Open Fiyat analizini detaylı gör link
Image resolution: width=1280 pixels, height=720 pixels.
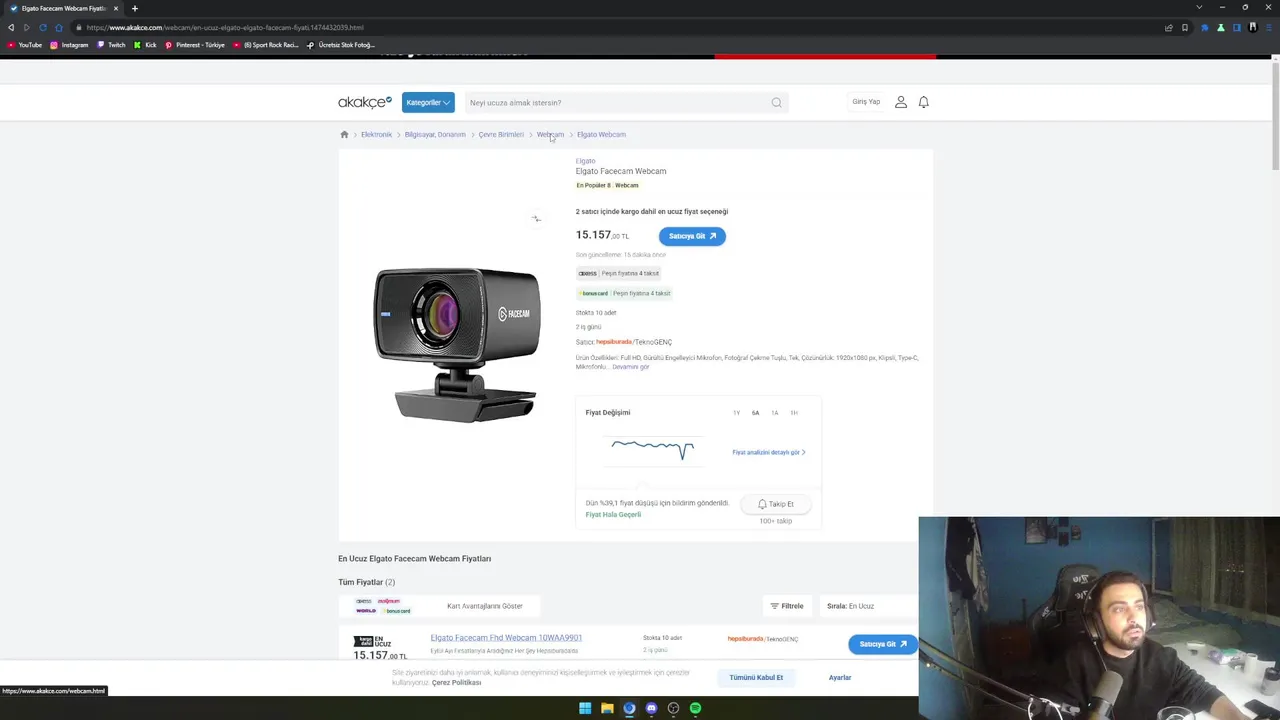(768, 452)
